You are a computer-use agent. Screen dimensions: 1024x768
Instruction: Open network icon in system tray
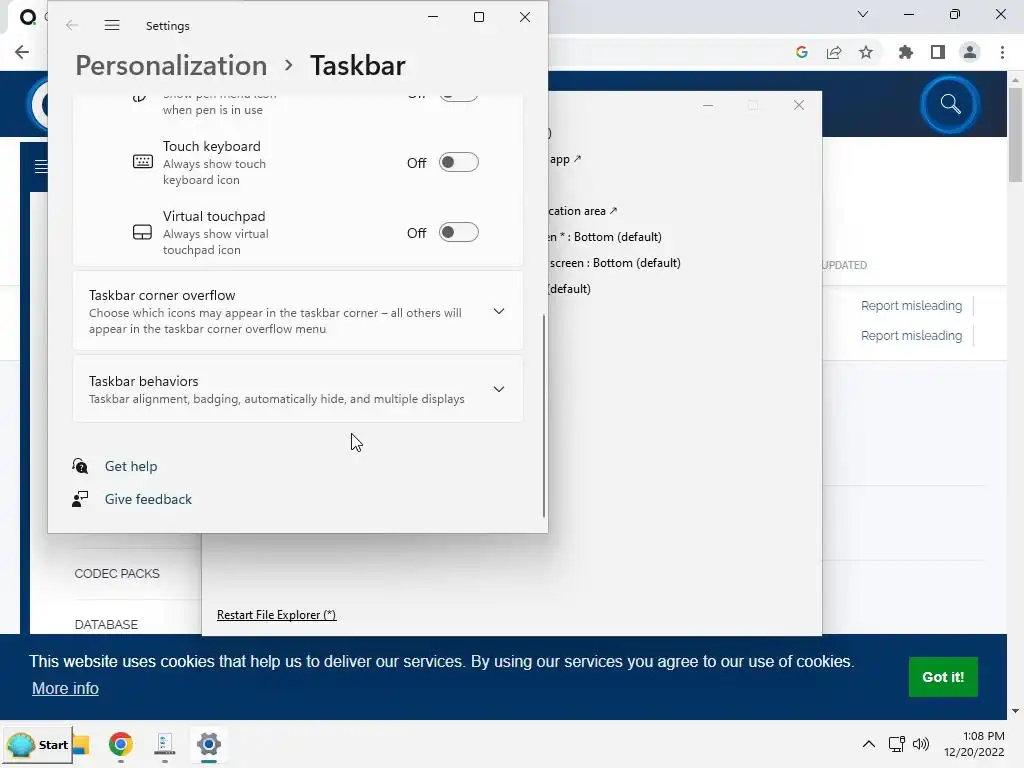(x=896, y=744)
